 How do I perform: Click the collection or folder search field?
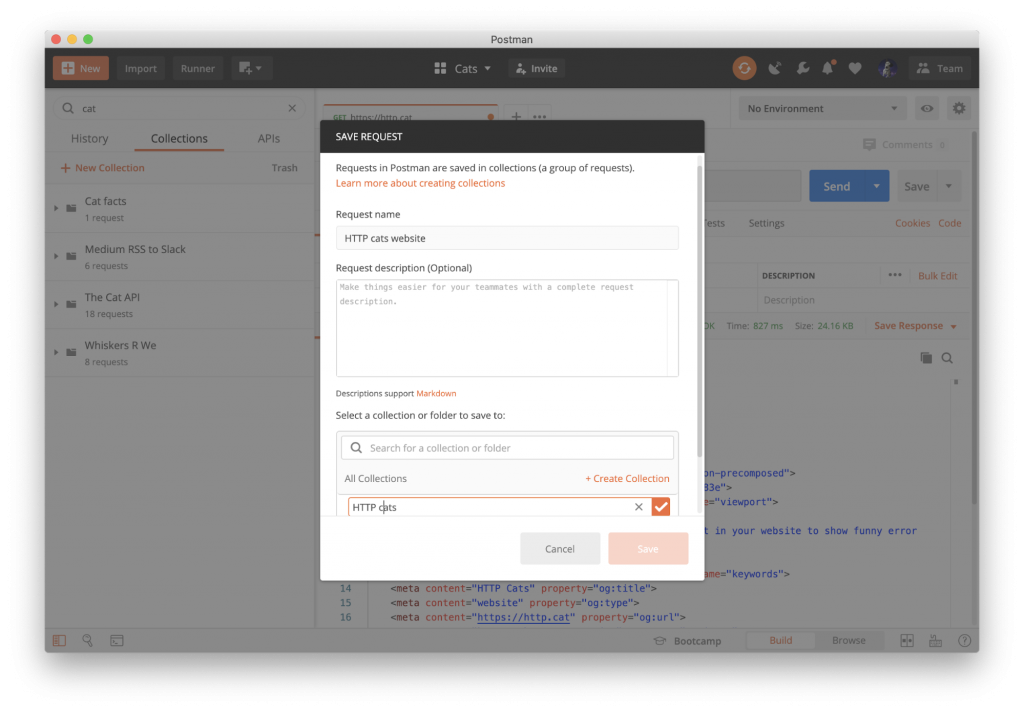(507, 448)
